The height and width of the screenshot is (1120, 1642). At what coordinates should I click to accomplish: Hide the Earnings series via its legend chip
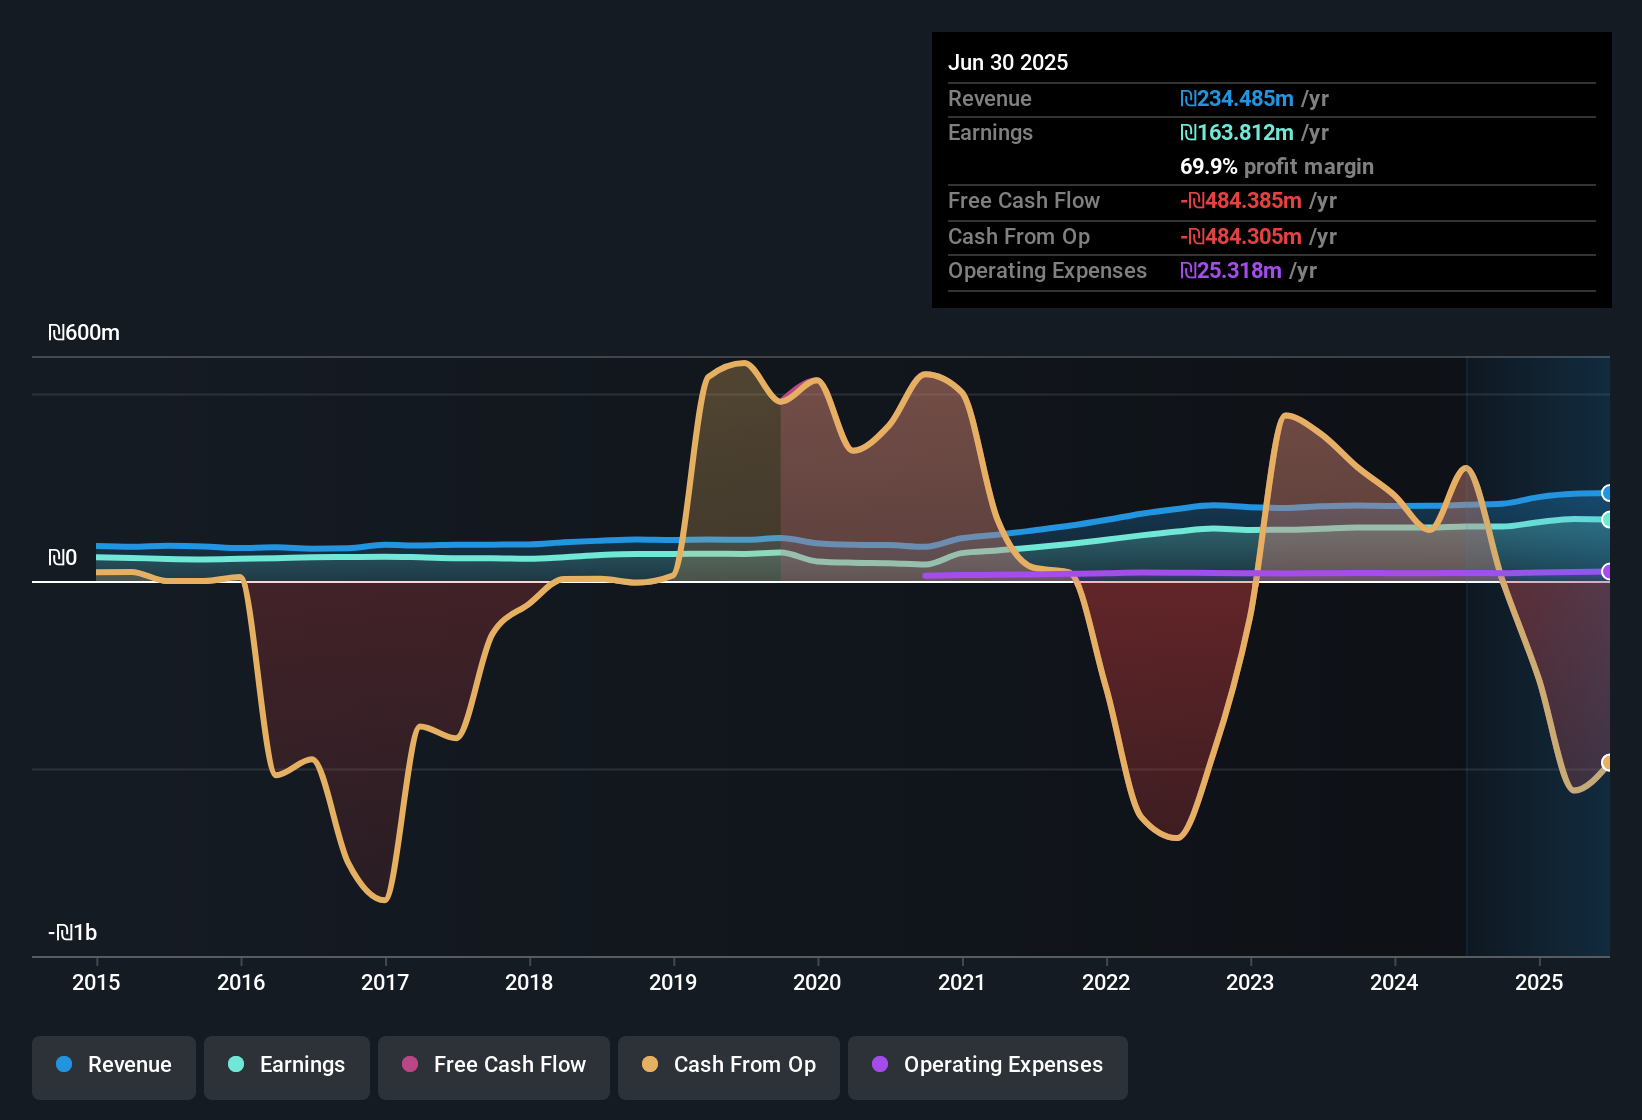coord(287,1066)
